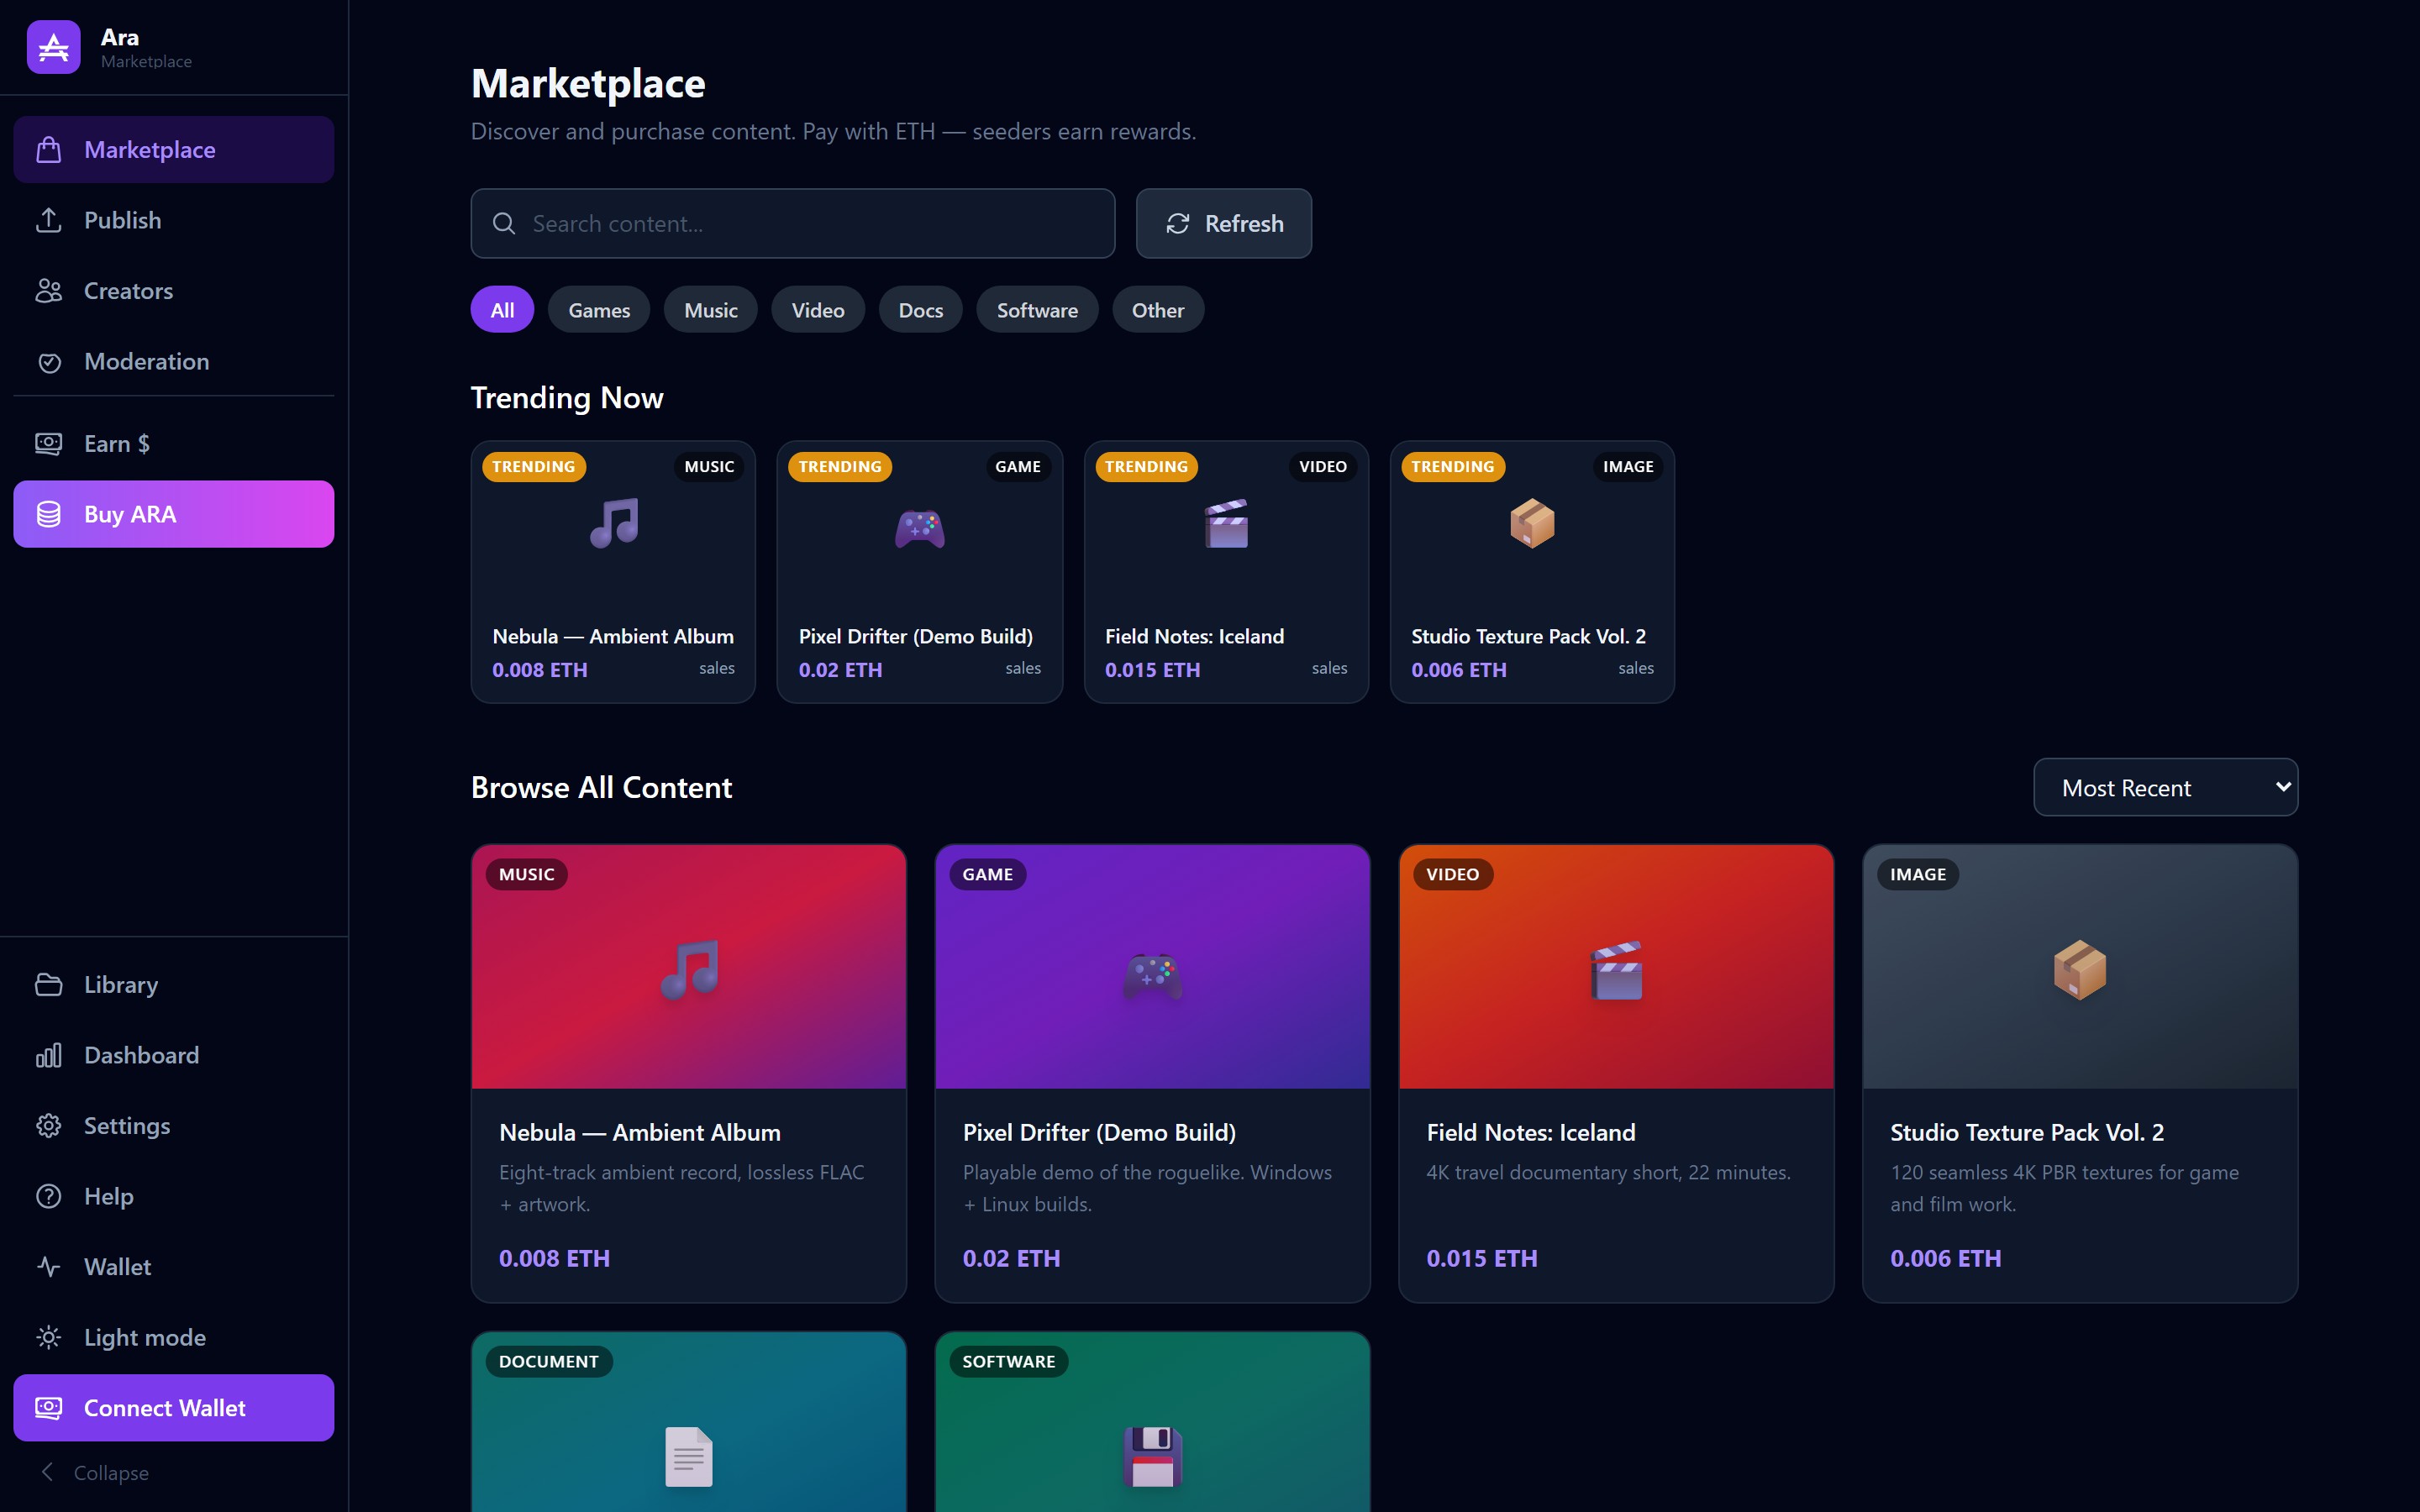Click browse title Pixel Drifter (Demo Build)
2420x1512 pixels.
(x=1099, y=1133)
